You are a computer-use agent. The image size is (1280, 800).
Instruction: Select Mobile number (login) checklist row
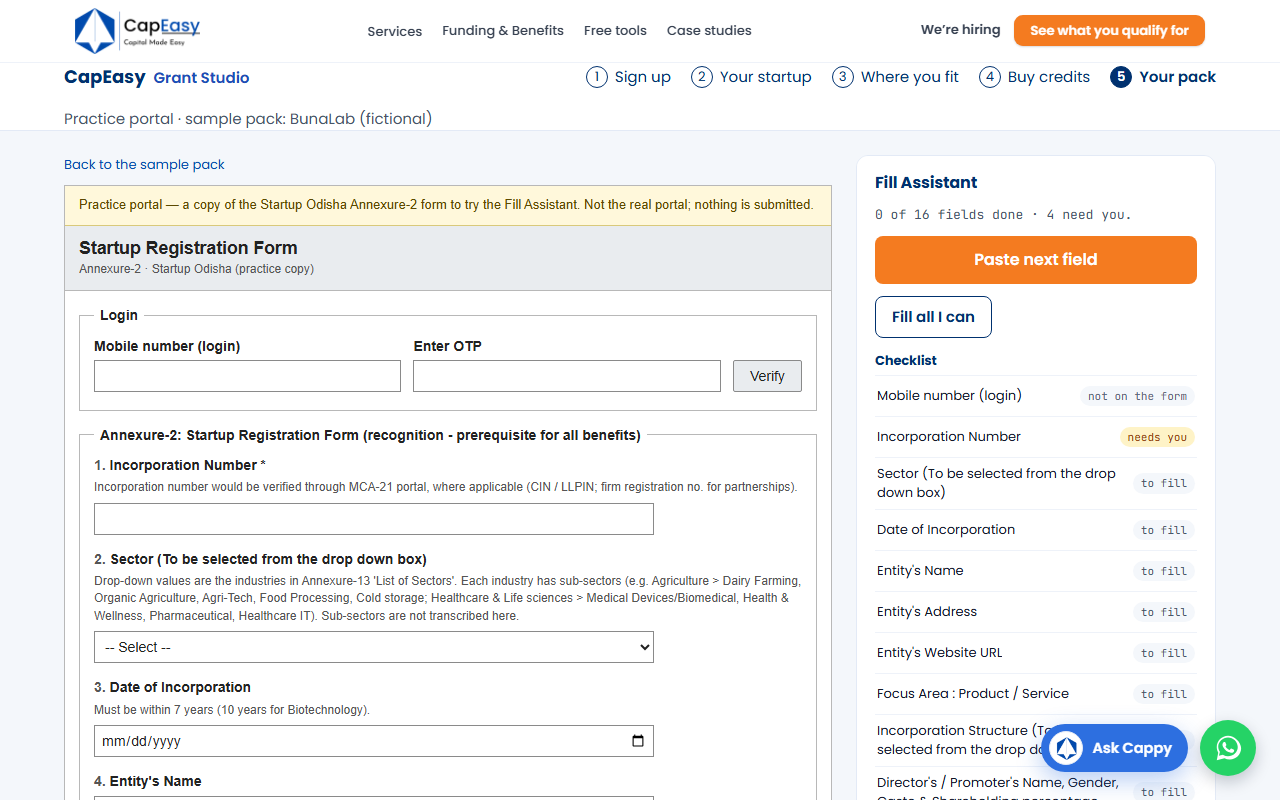[x=1036, y=396]
